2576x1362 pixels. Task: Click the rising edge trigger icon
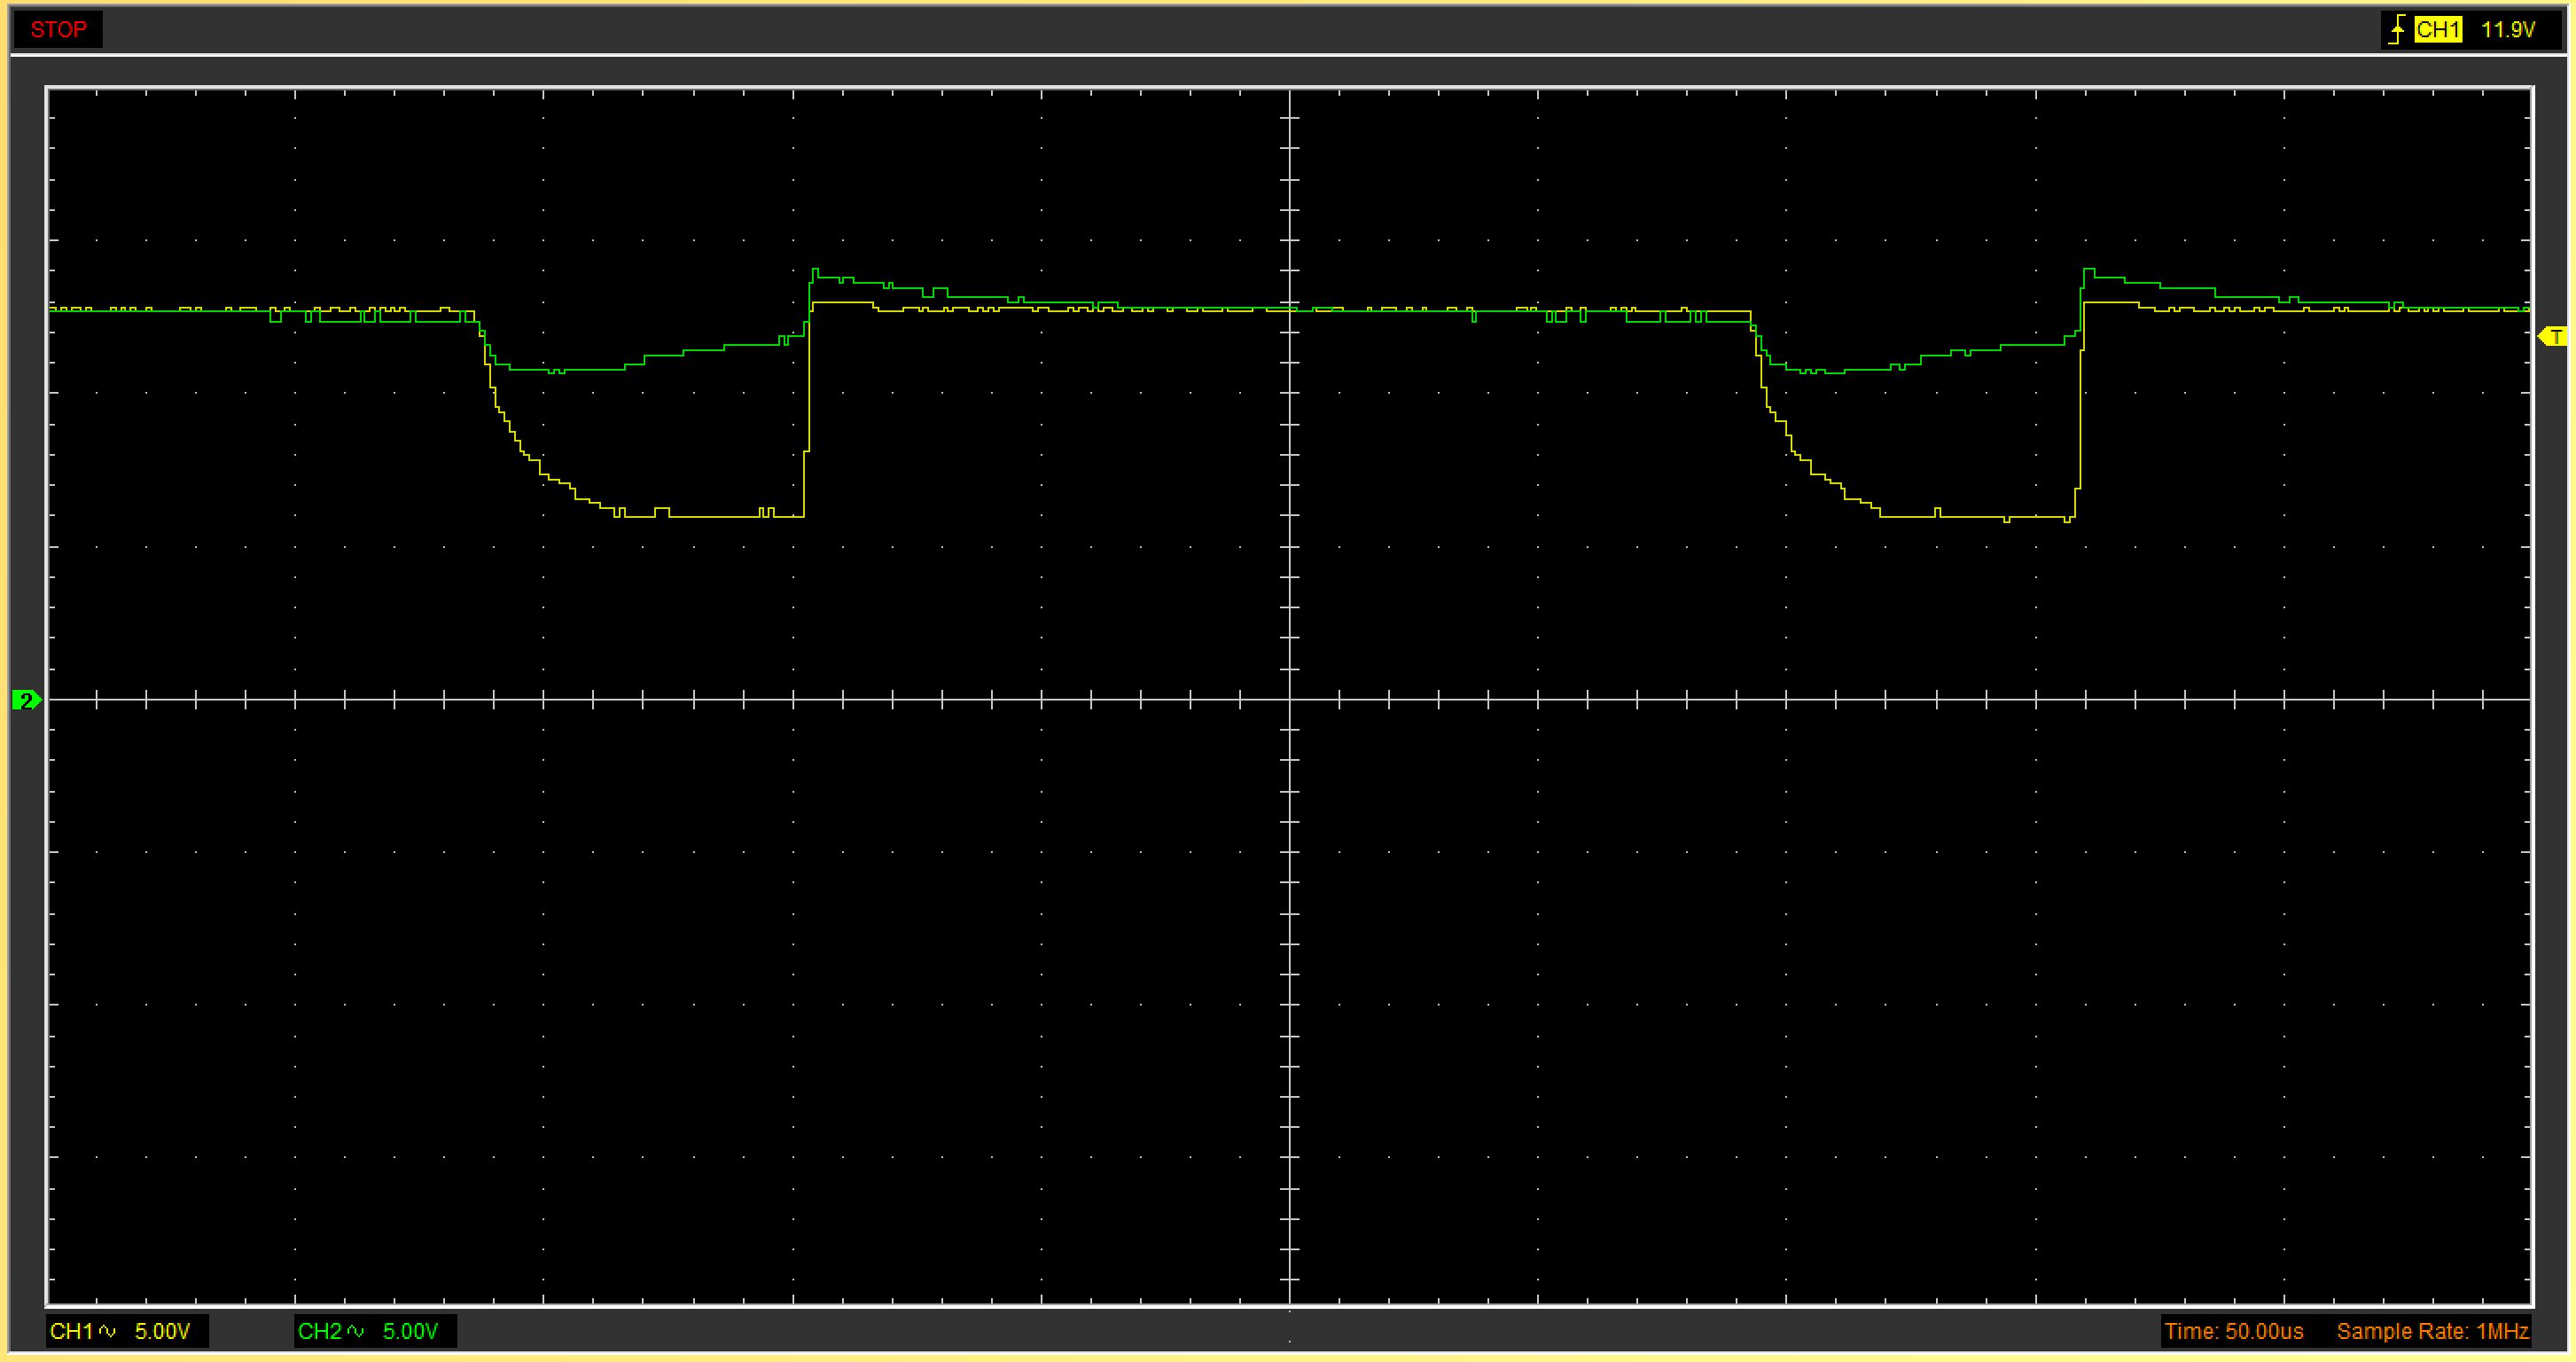[2396, 30]
